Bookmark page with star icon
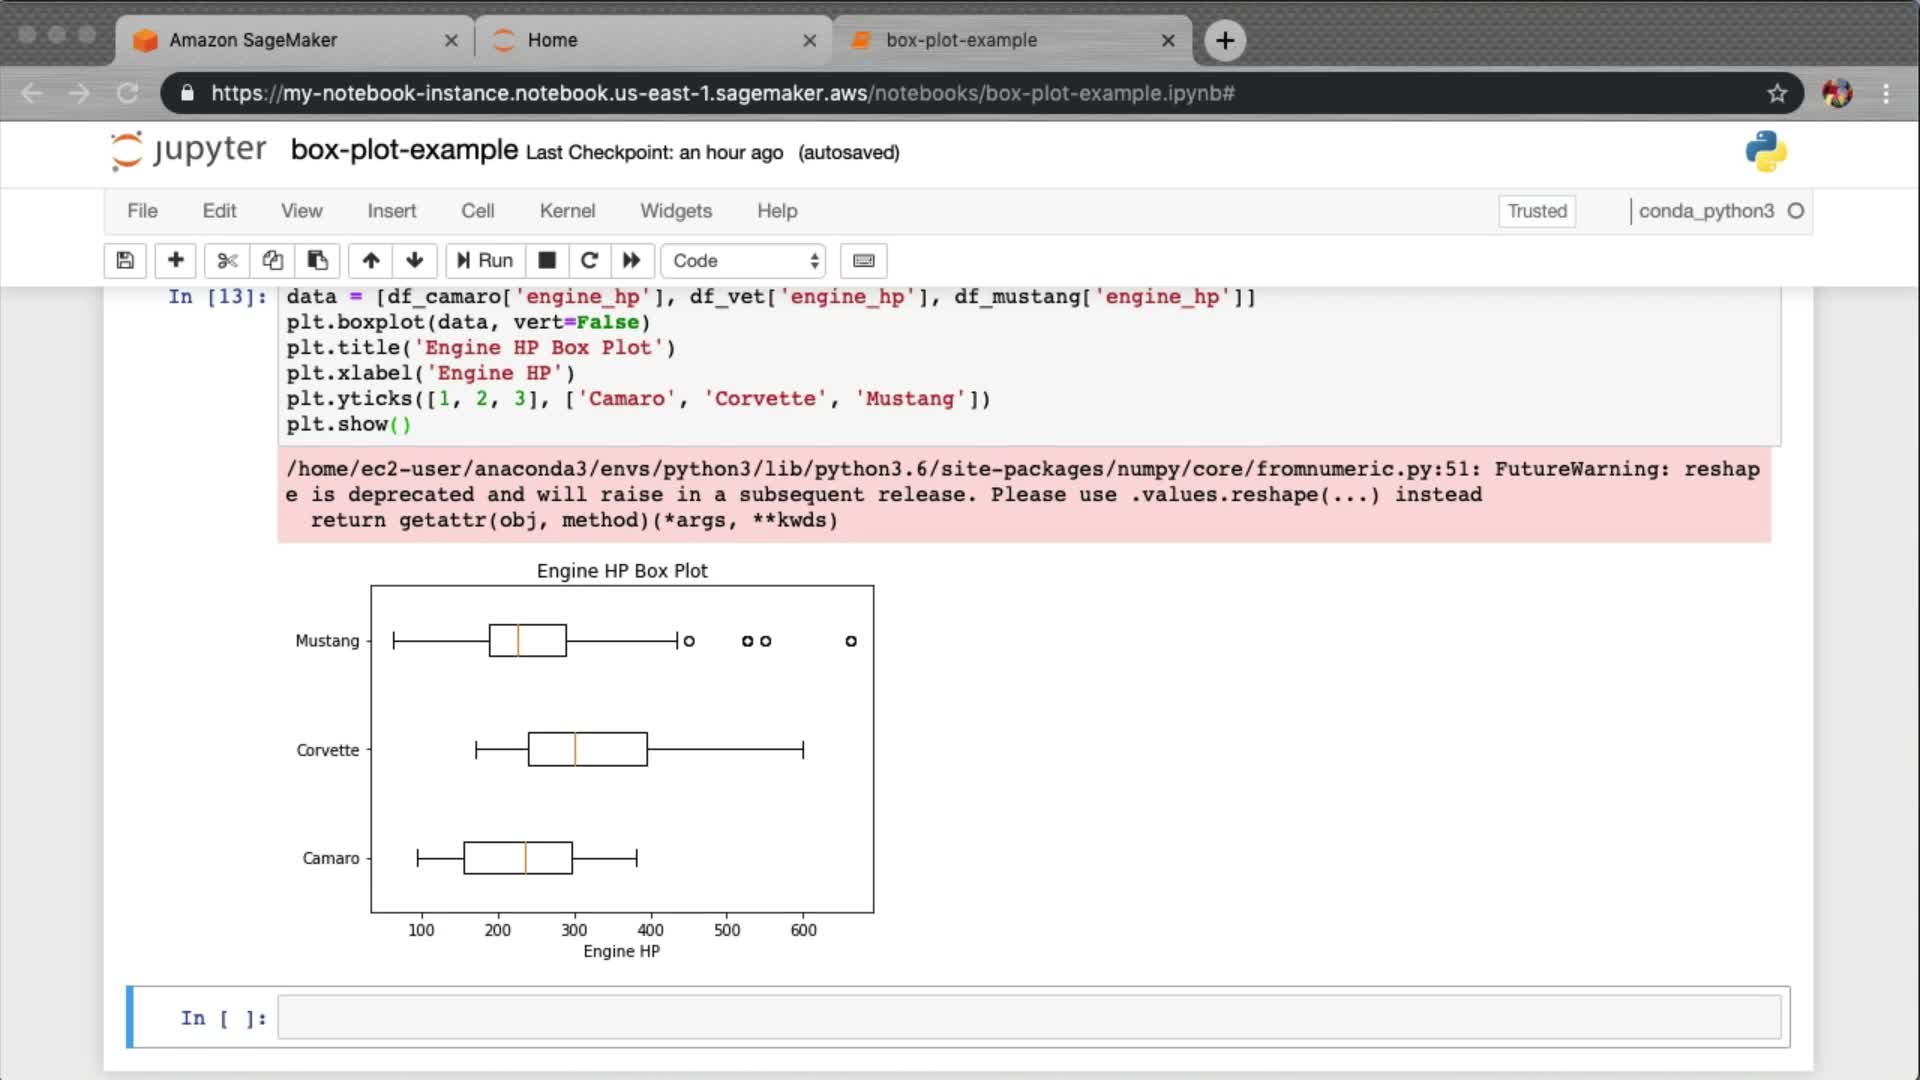The image size is (1920, 1080). (x=1777, y=93)
